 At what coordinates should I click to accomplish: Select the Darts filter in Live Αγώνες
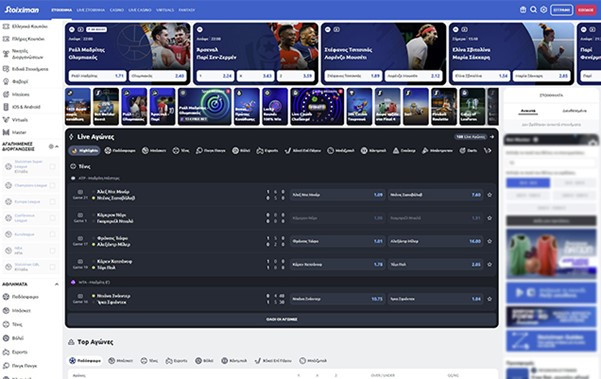pos(468,151)
